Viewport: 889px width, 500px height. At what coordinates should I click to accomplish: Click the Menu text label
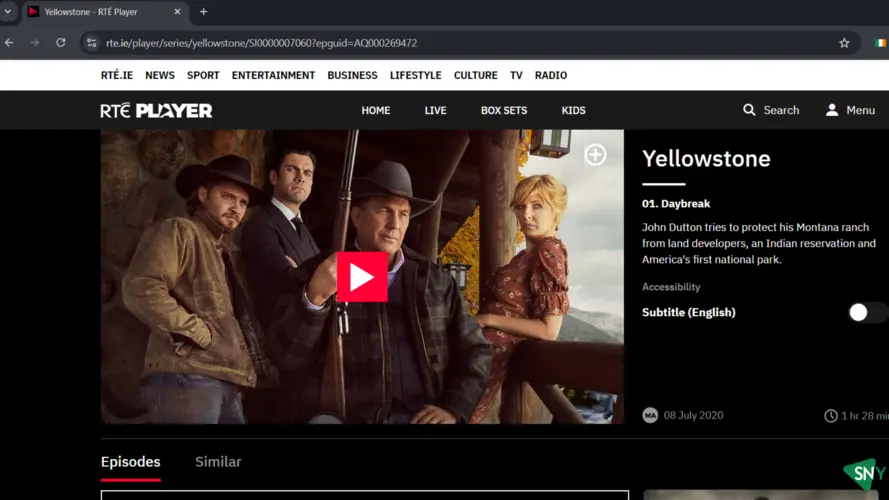[x=860, y=111]
